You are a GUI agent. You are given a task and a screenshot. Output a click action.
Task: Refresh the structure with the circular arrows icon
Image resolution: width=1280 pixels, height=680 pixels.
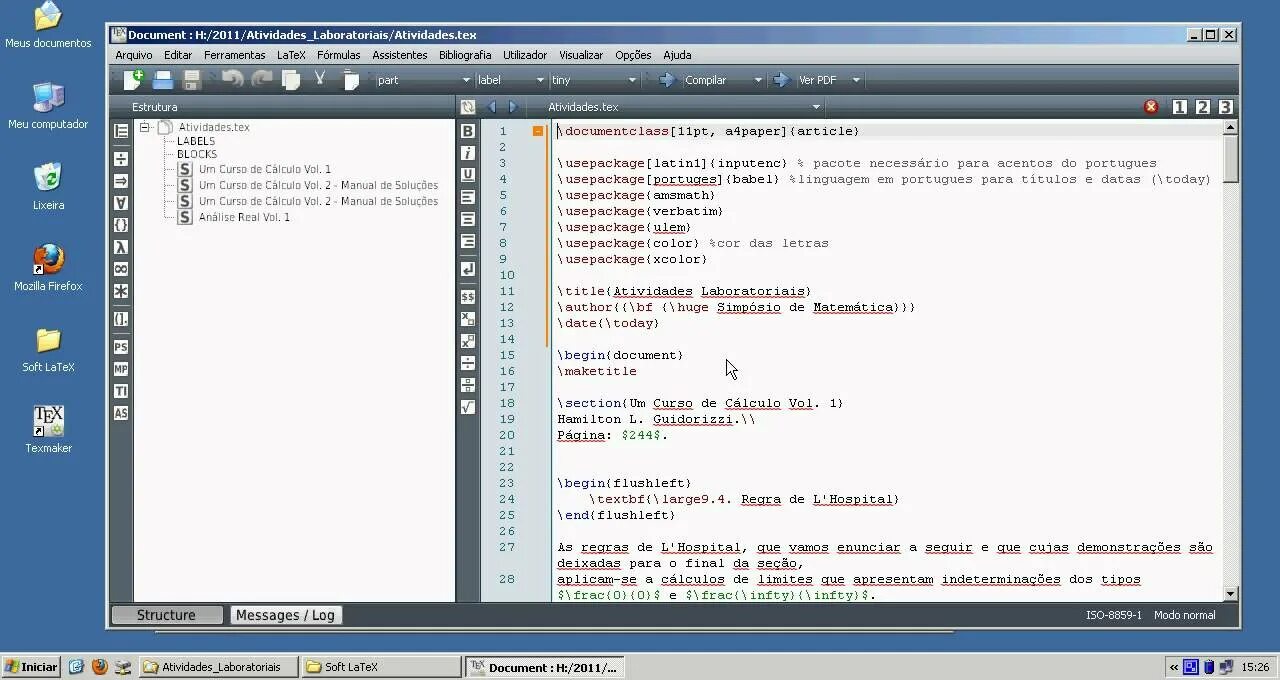tap(467, 107)
